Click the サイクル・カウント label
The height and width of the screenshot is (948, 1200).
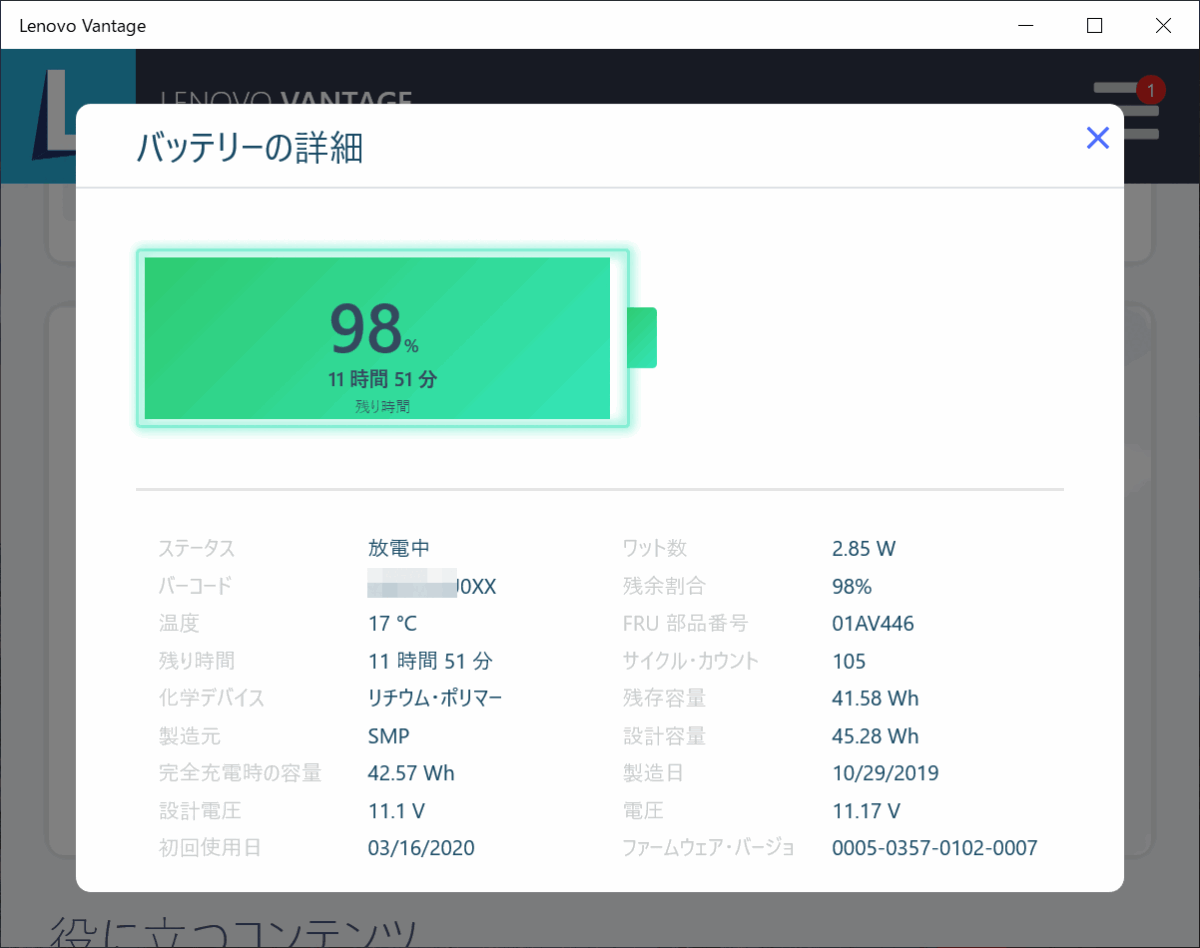click(x=691, y=661)
